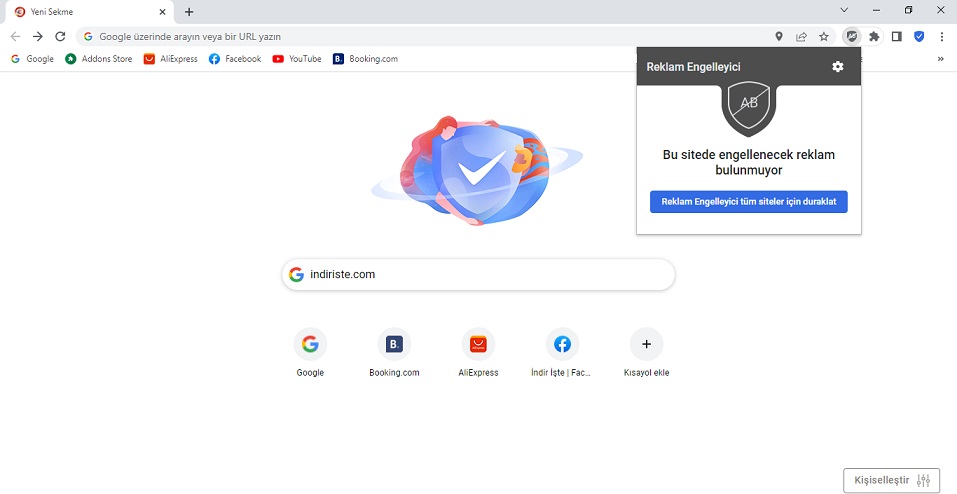Screen dimensions: 957x494
Task: Close the Yeni Sekme tab
Action: coord(162,12)
